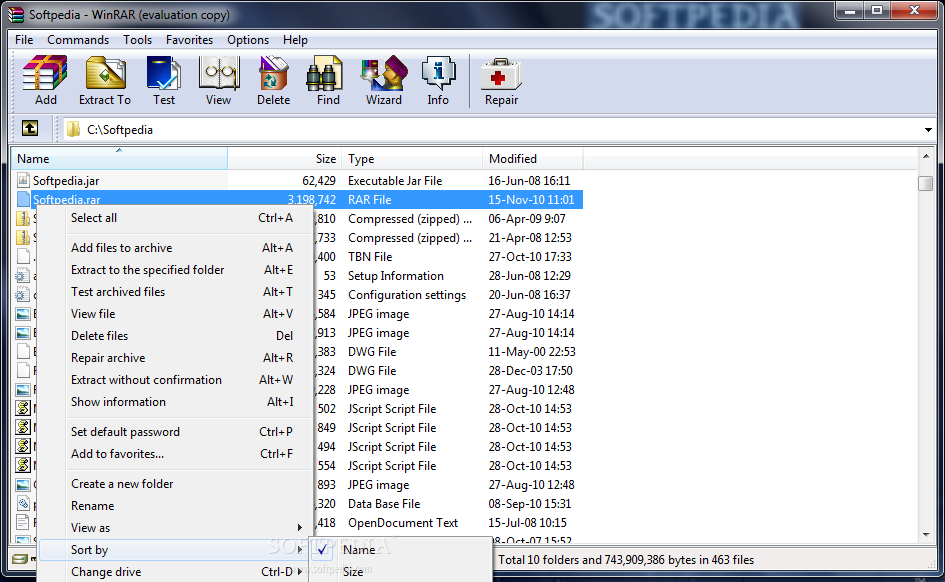Open the Tools menu
The height and width of the screenshot is (582, 945).
pyautogui.click(x=137, y=40)
